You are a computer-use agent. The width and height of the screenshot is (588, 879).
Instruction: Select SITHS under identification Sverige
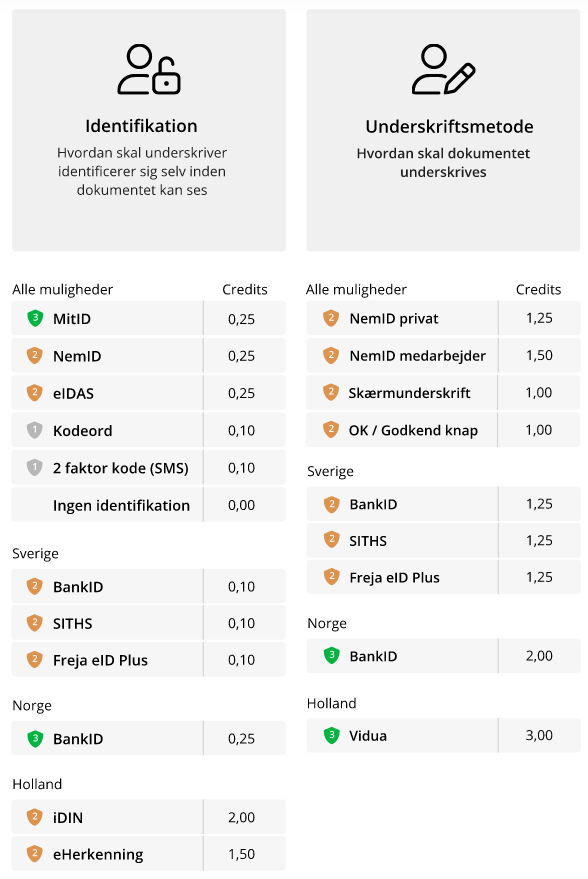point(149,623)
